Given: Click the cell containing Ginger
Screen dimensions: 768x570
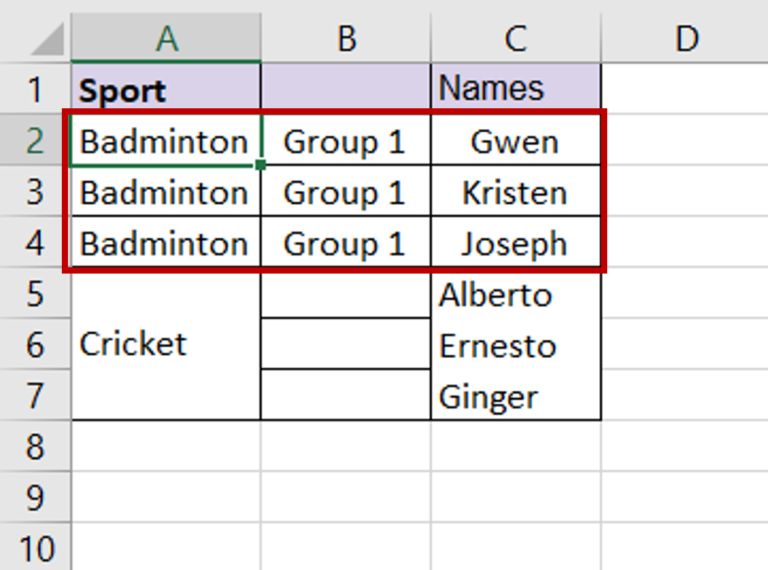Looking at the screenshot, I should click(x=516, y=397).
